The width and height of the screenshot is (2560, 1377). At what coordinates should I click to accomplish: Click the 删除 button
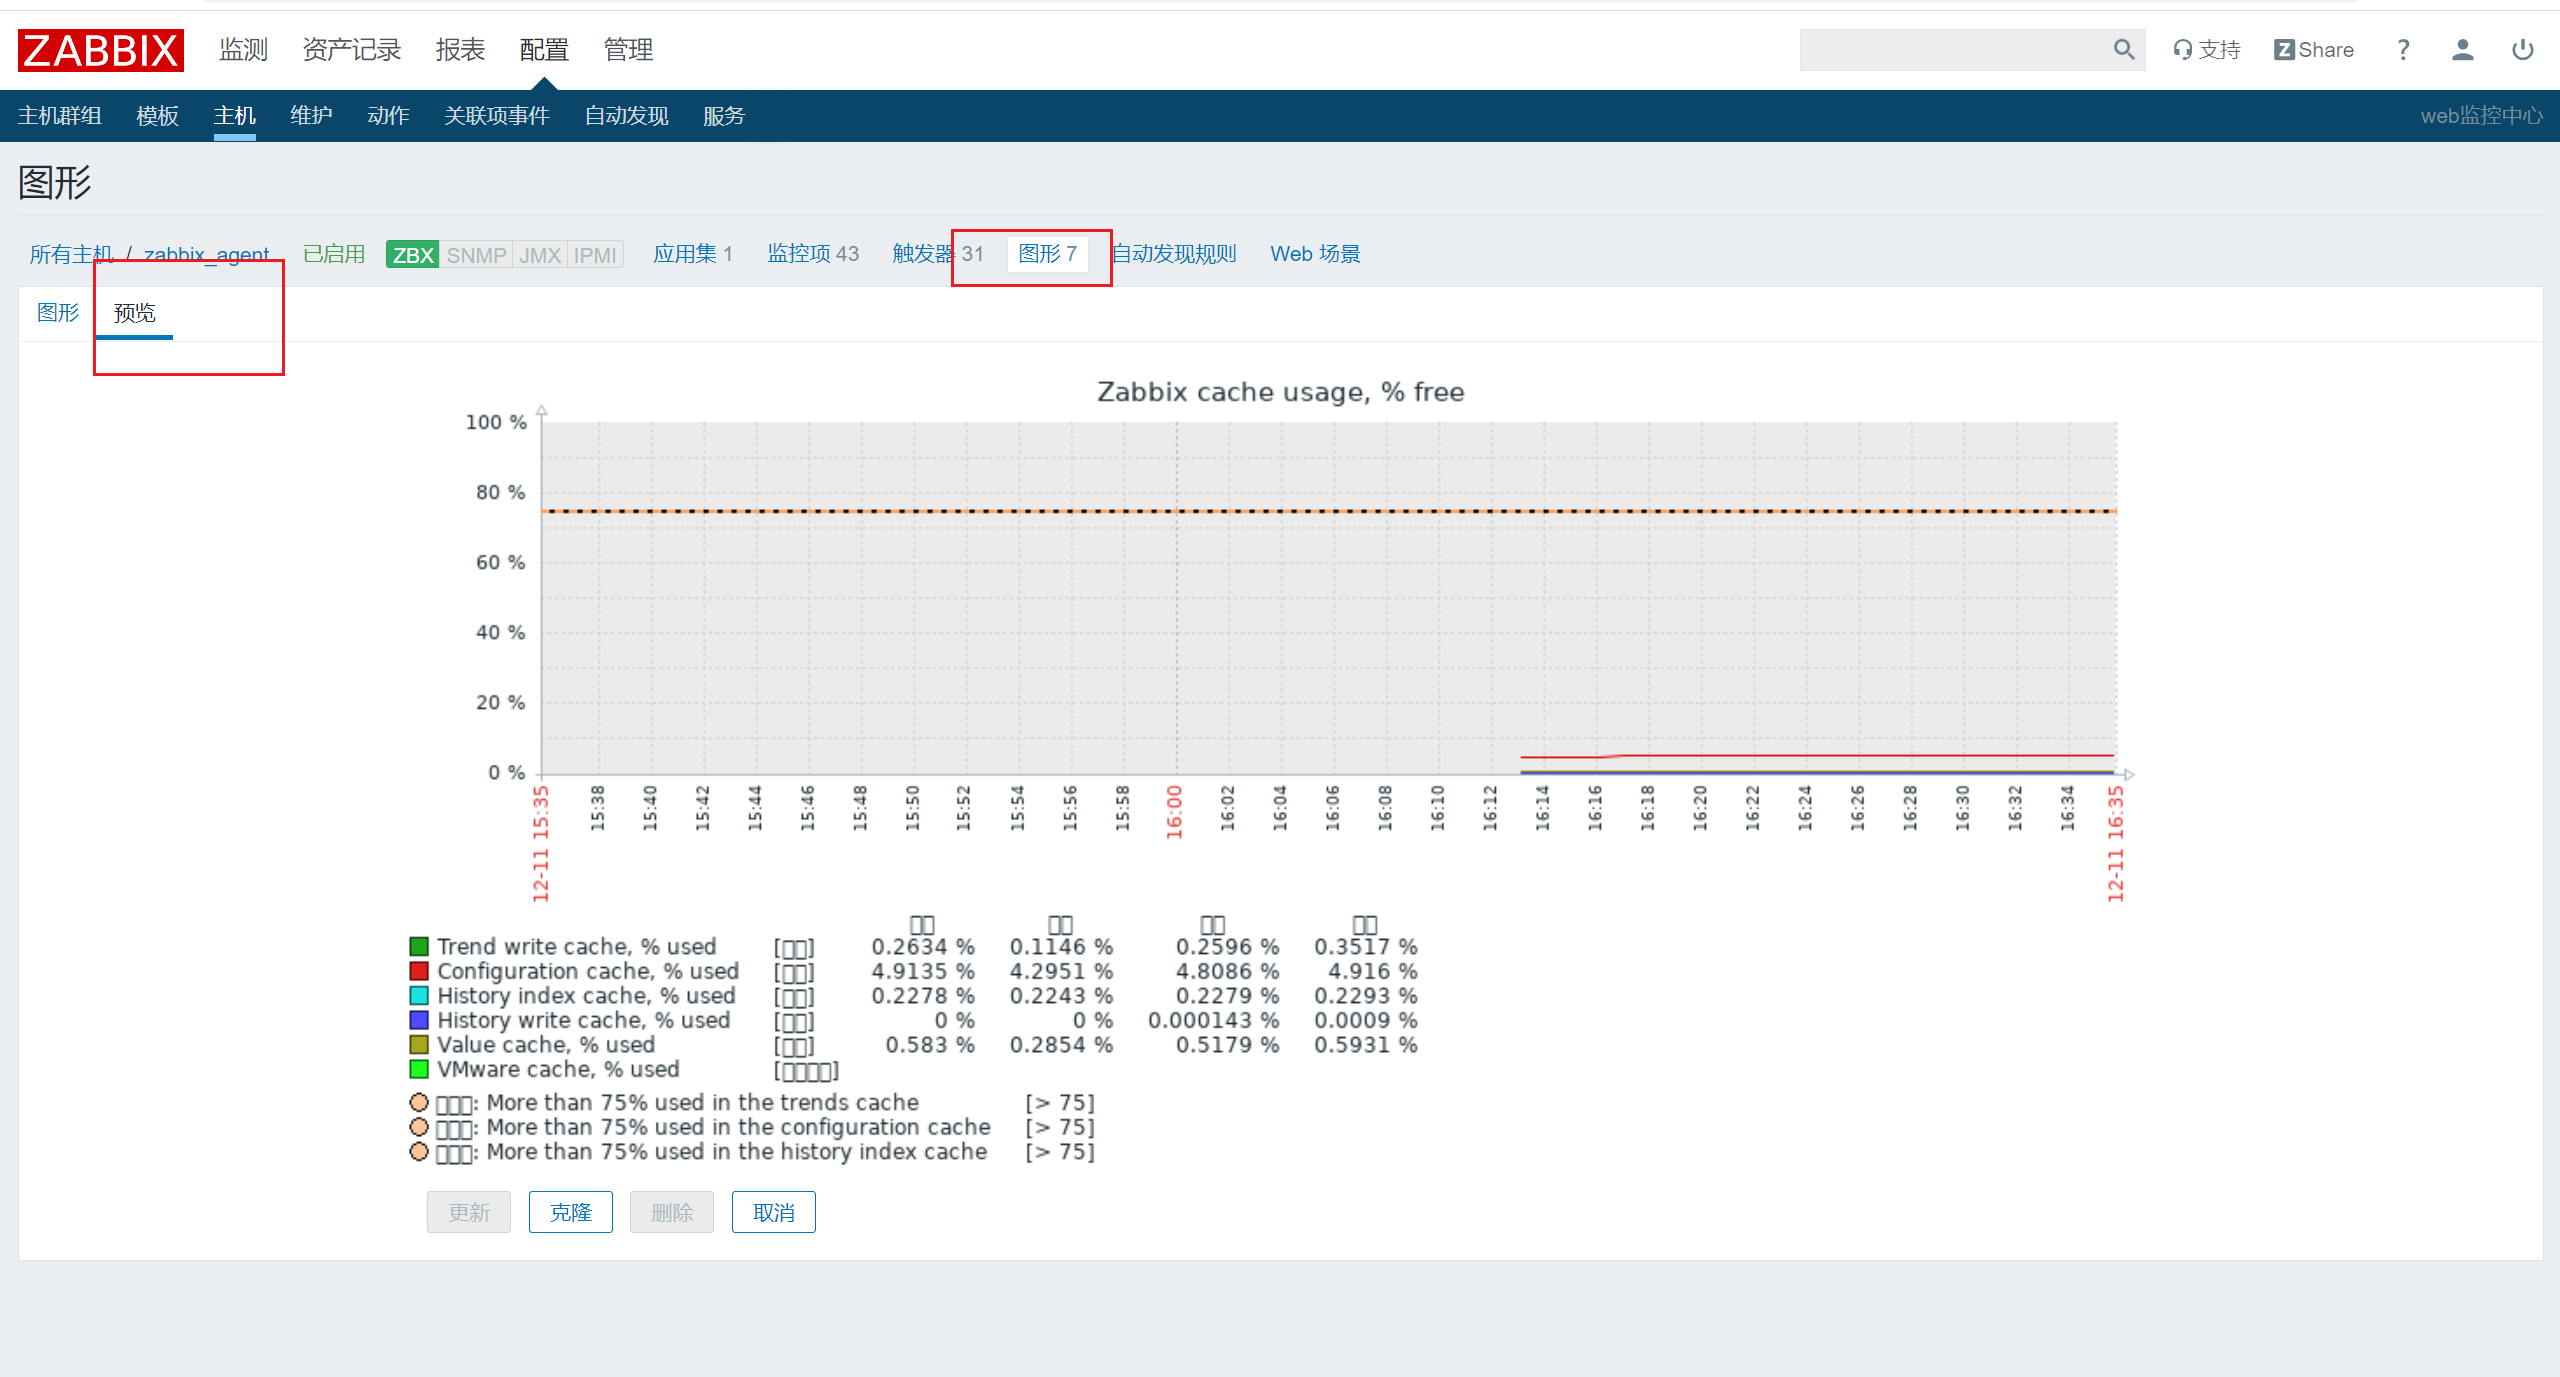(x=672, y=1212)
